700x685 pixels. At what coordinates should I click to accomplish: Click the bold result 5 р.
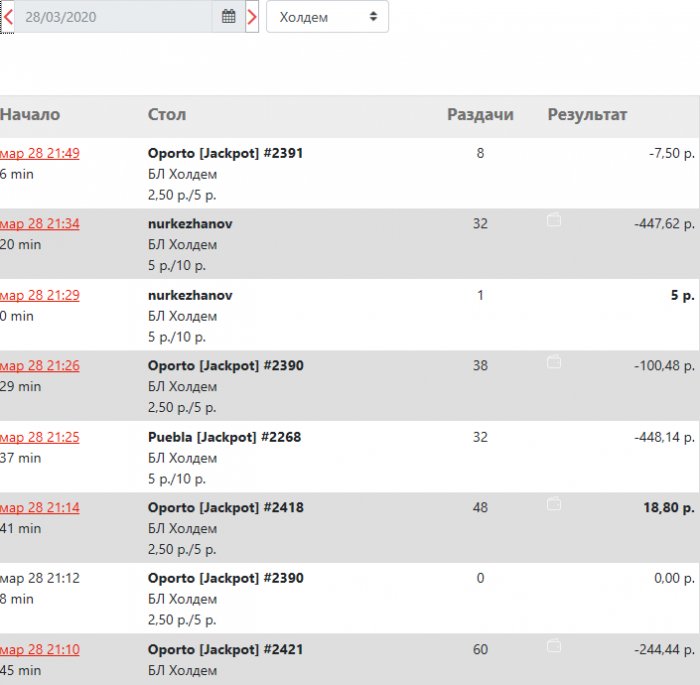(683, 295)
